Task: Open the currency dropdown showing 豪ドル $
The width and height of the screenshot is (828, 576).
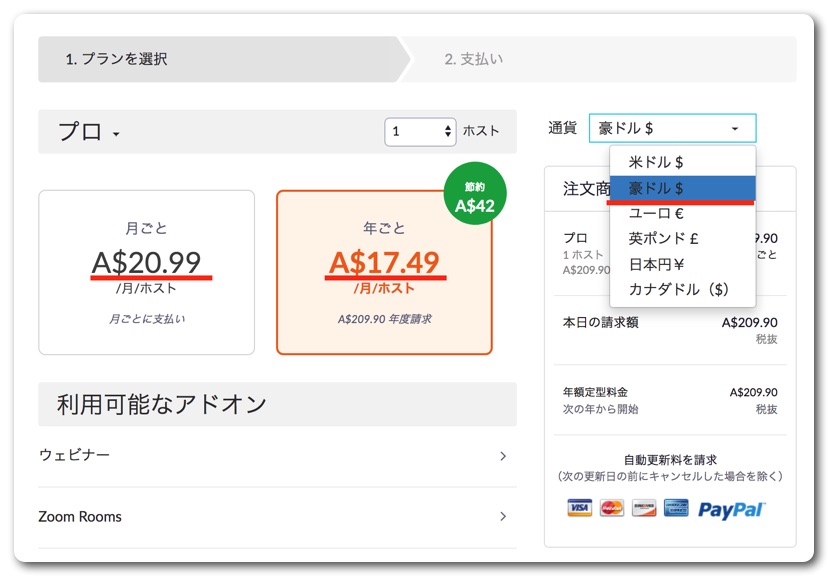Action: pyautogui.click(x=672, y=128)
